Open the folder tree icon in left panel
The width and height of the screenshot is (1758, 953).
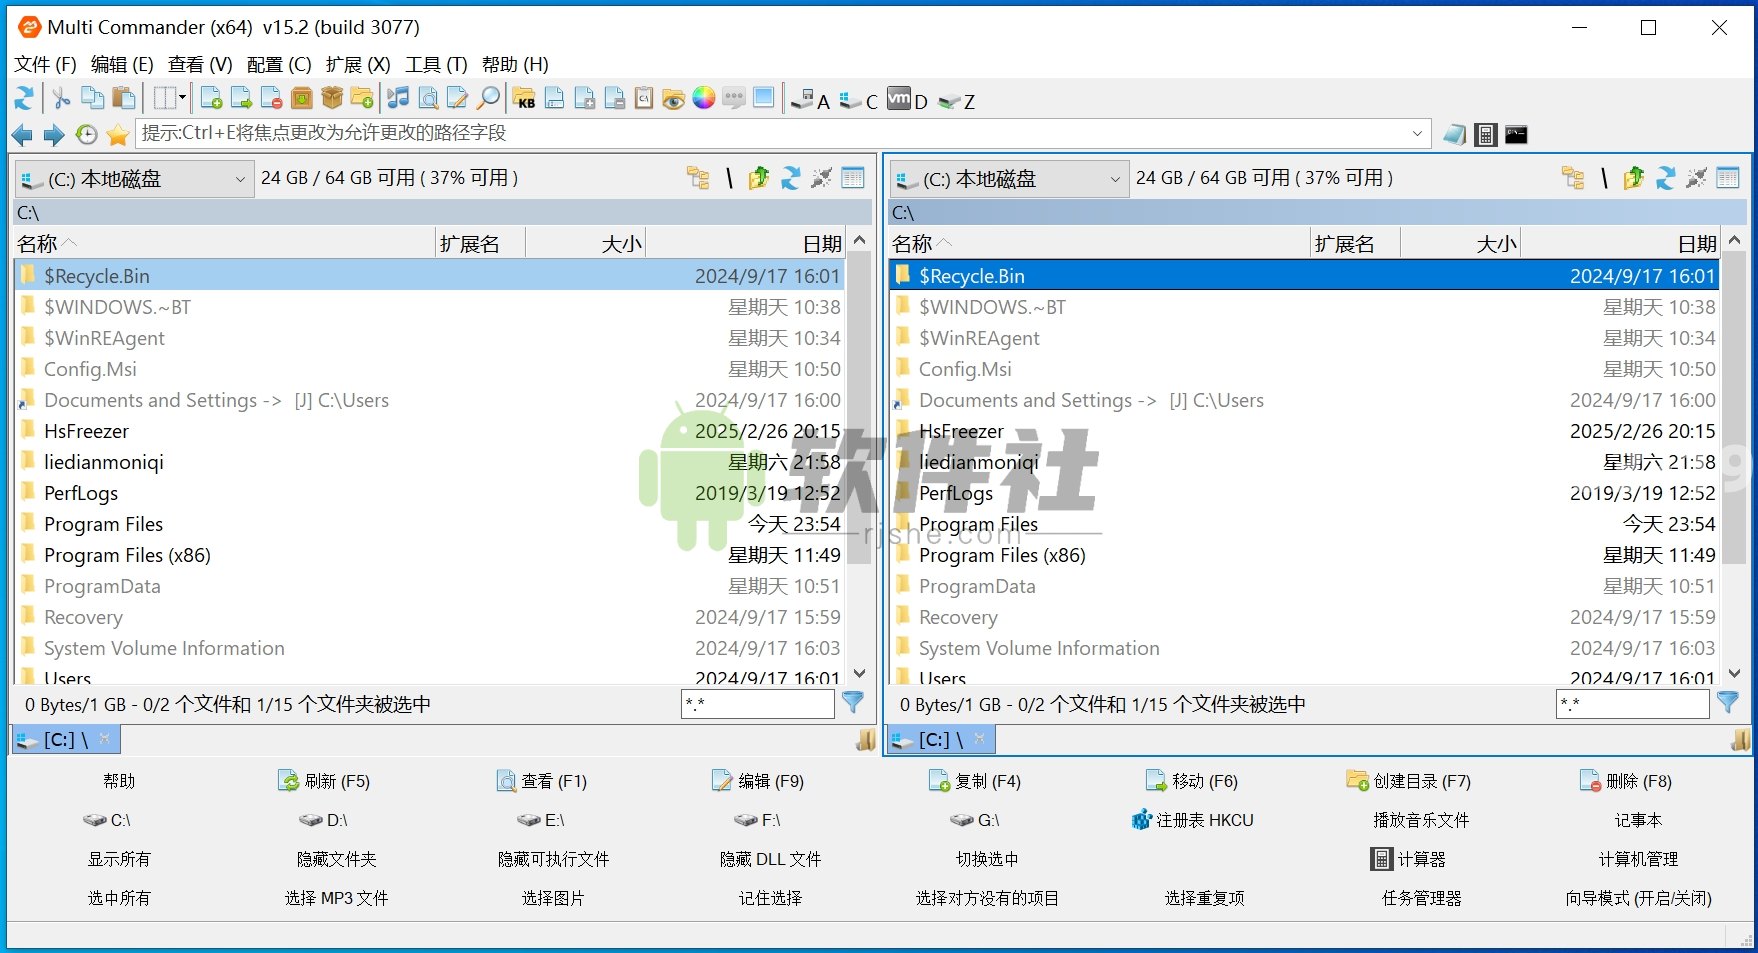pyautogui.click(x=698, y=178)
